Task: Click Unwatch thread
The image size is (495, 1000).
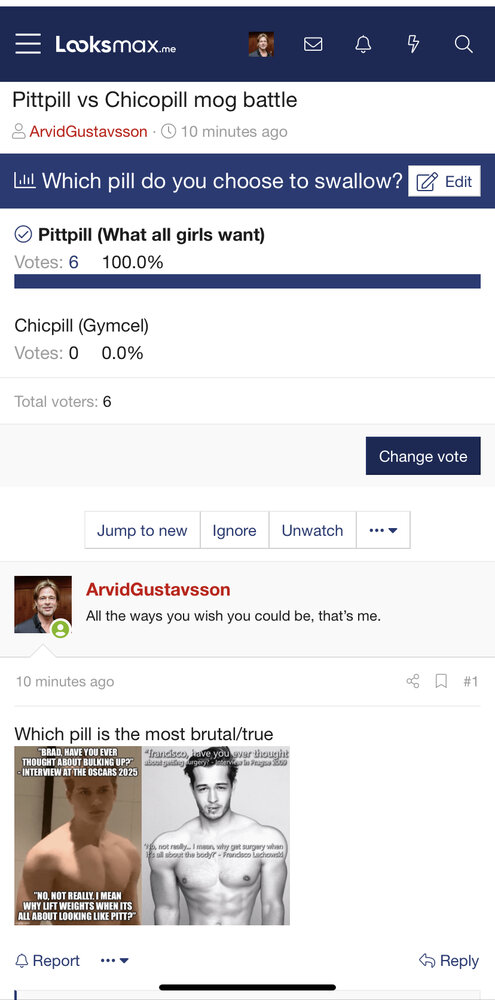Action: click(312, 530)
